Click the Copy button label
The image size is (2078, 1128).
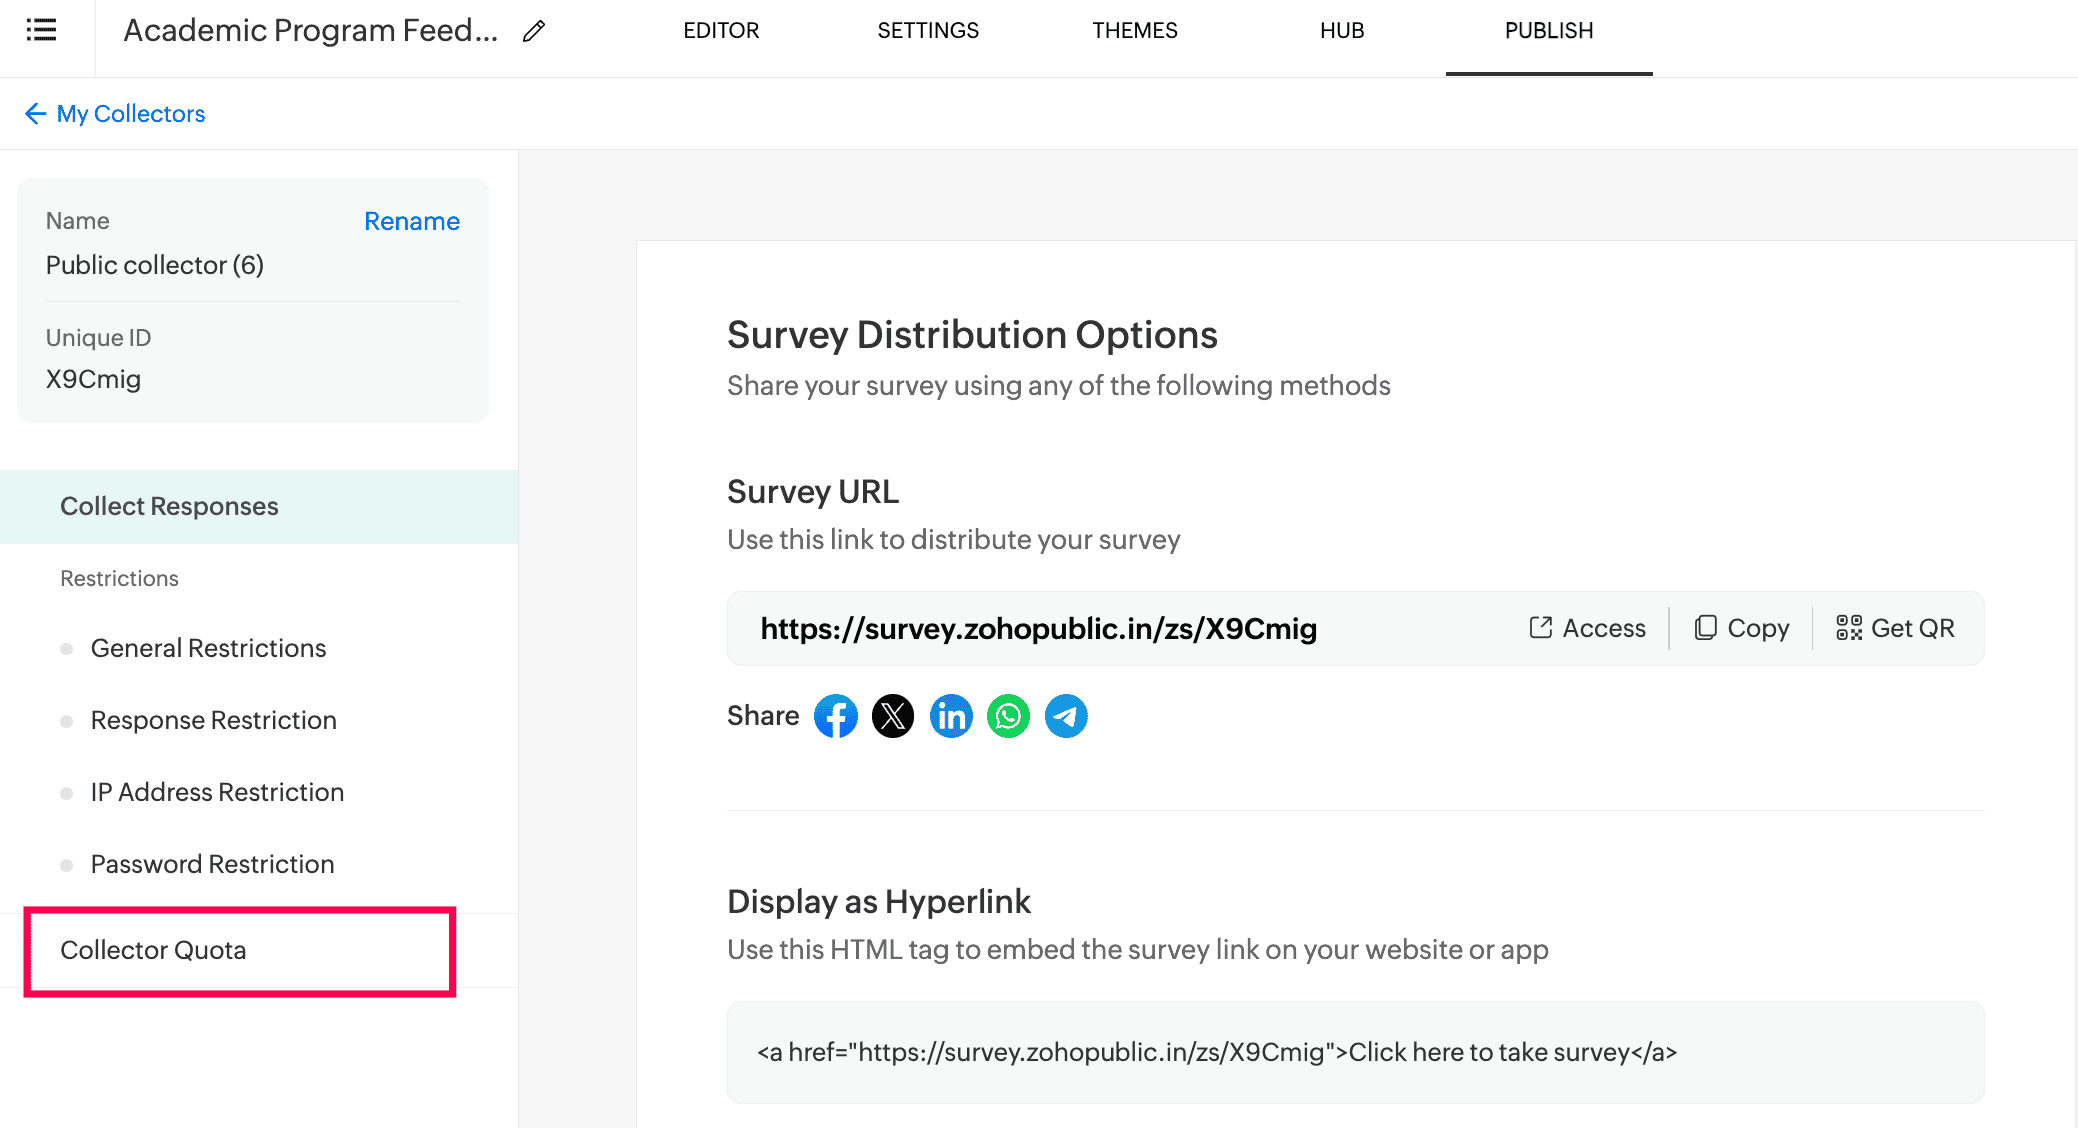[x=1758, y=628]
